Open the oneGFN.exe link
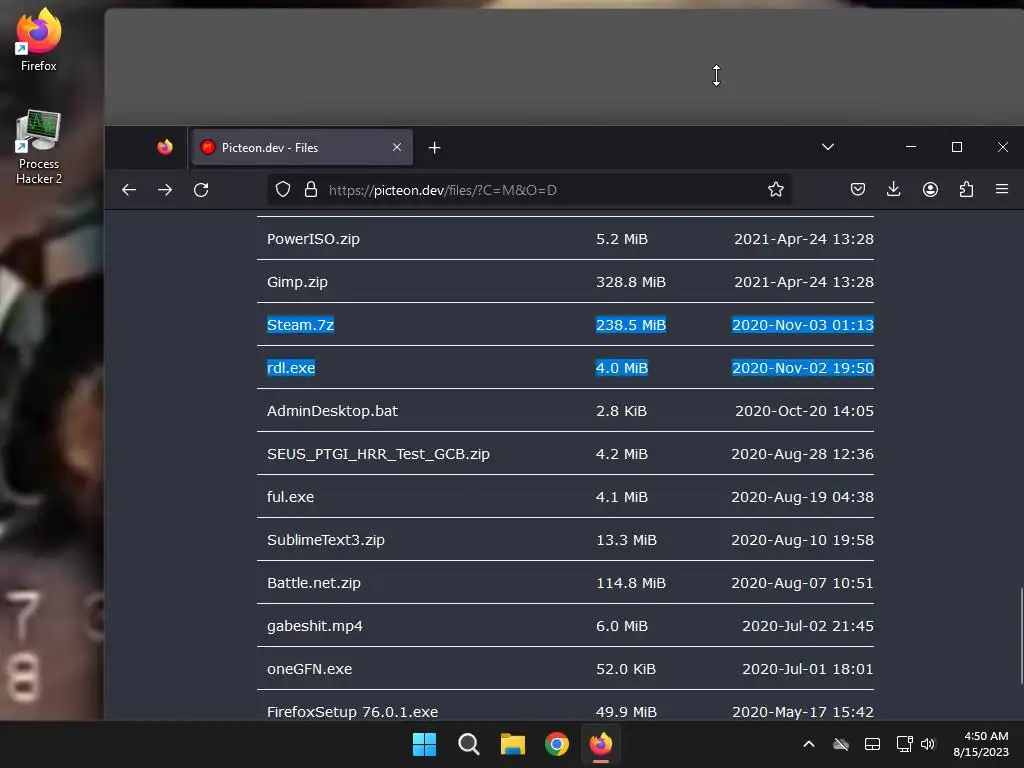This screenshot has width=1024, height=768. (x=309, y=669)
